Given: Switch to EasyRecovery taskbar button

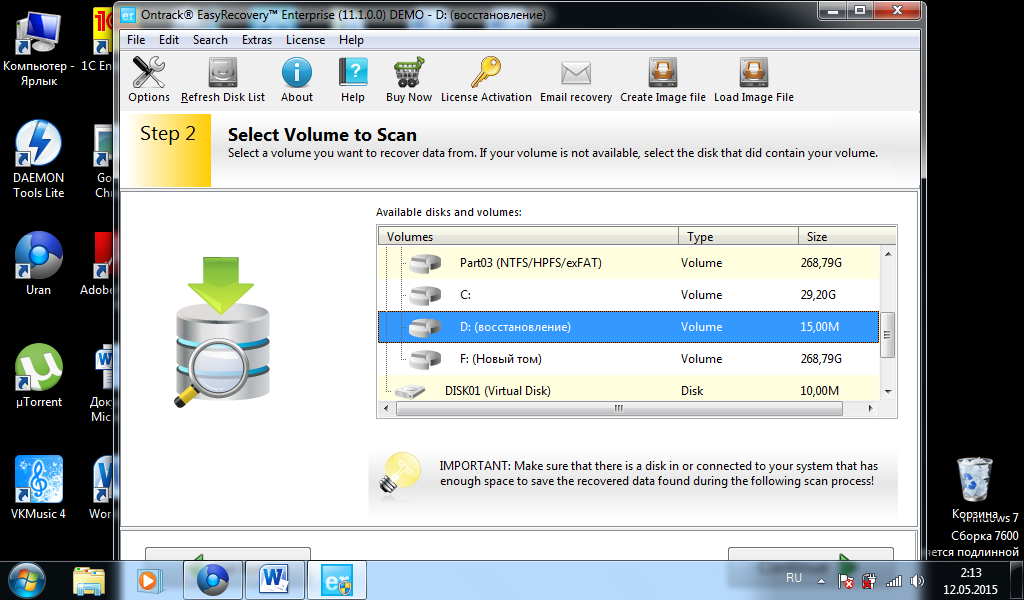Looking at the screenshot, I should [x=337, y=580].
